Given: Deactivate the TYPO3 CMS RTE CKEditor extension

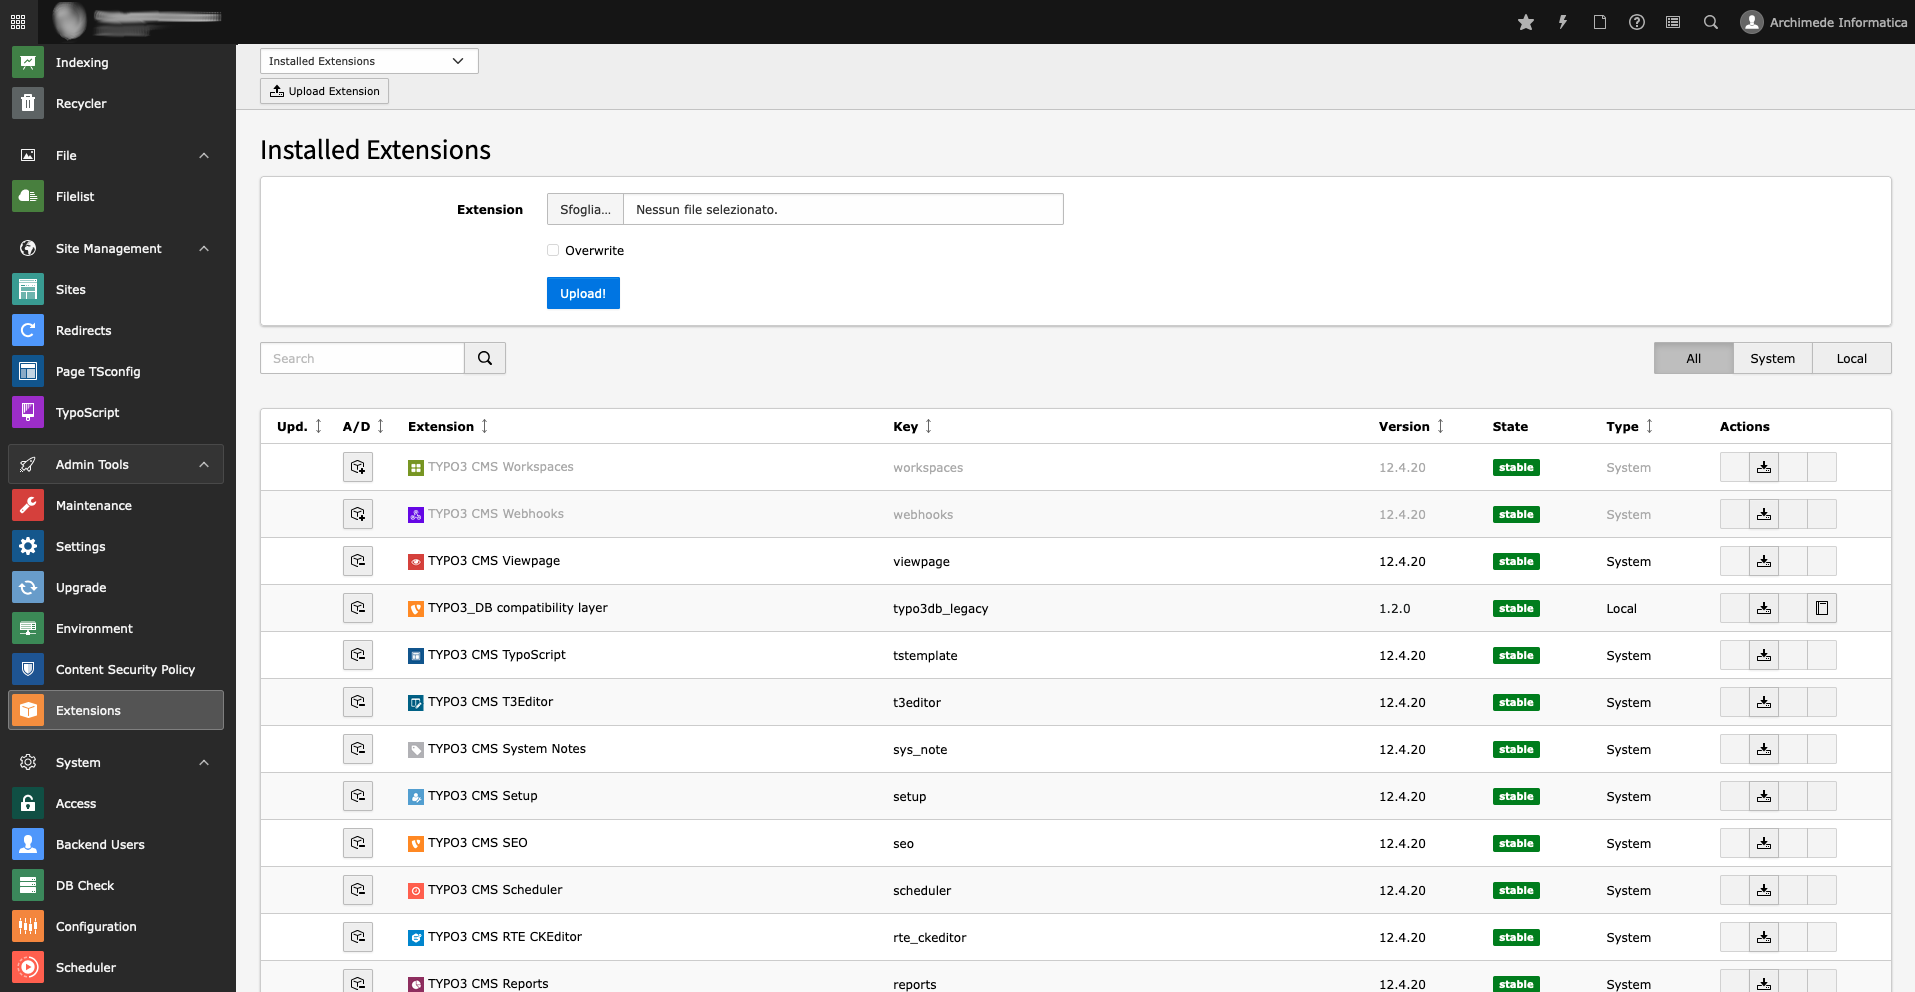Looking at the screenshot, I should (358, 937).
